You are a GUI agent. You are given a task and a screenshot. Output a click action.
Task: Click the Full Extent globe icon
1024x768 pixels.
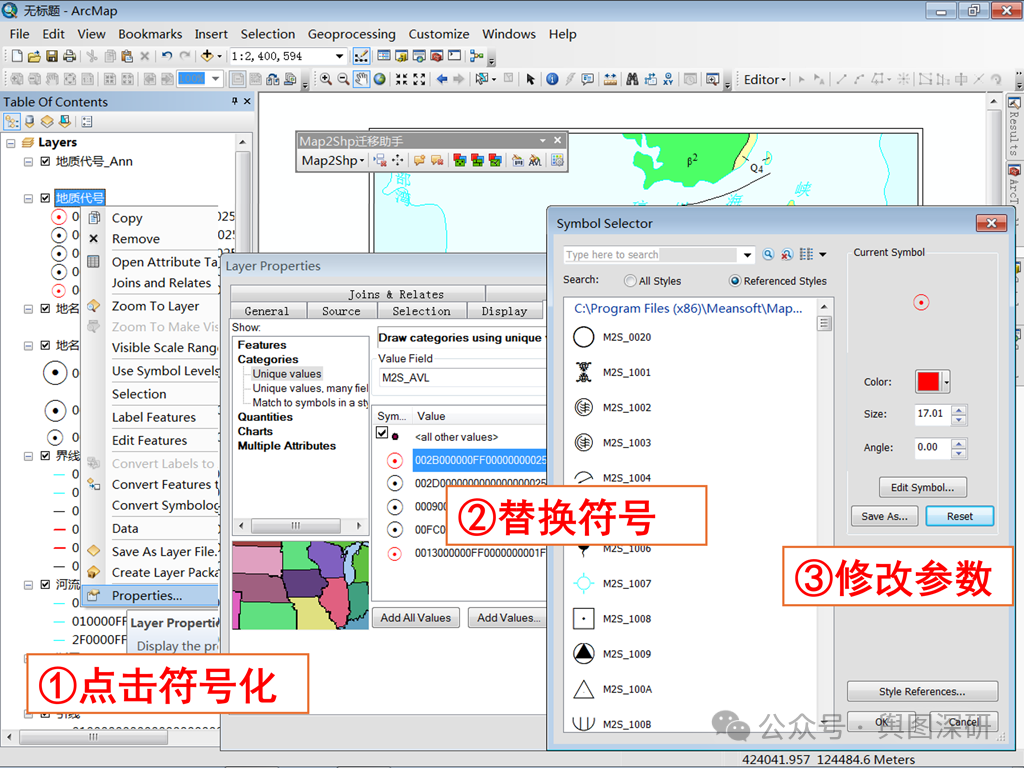coord(379,80)
